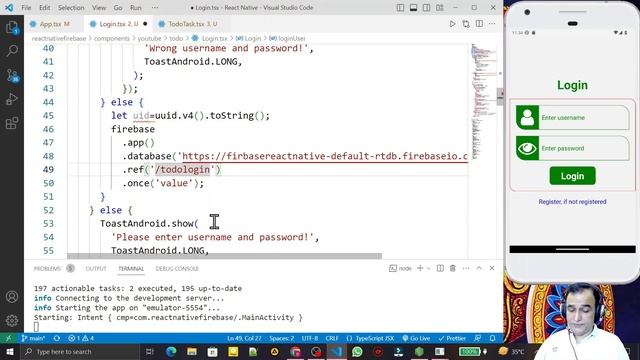
Task: Tap Register, if not registered link
Action: click(572, 202)
